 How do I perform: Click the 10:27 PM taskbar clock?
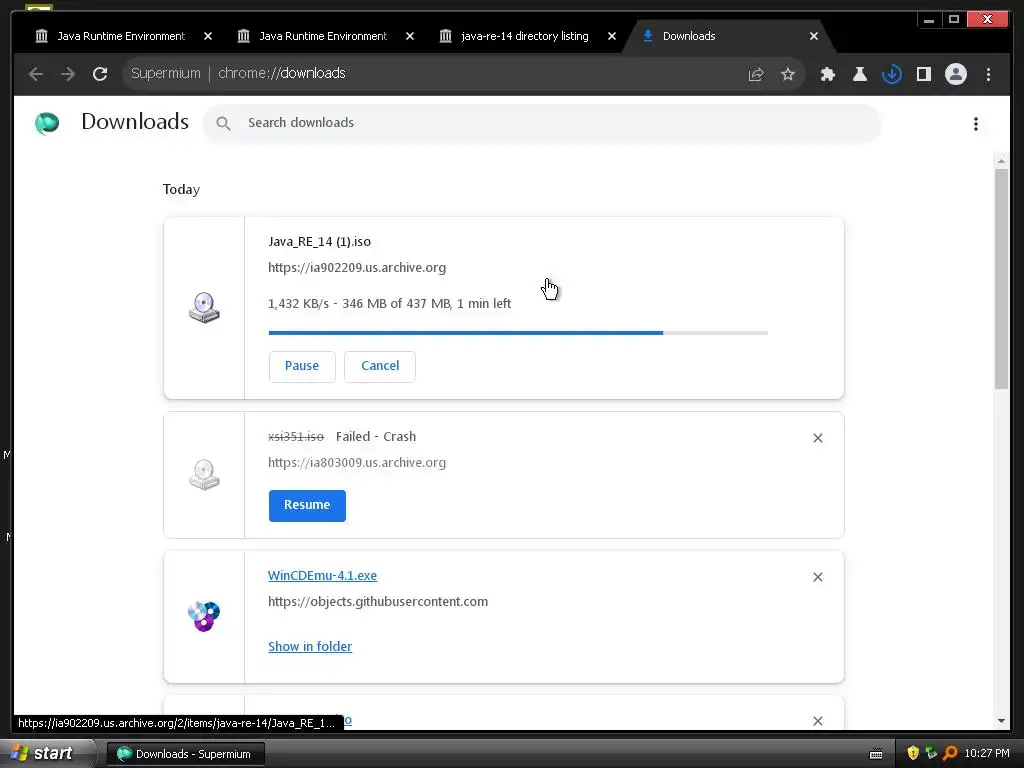pos(987,753)
